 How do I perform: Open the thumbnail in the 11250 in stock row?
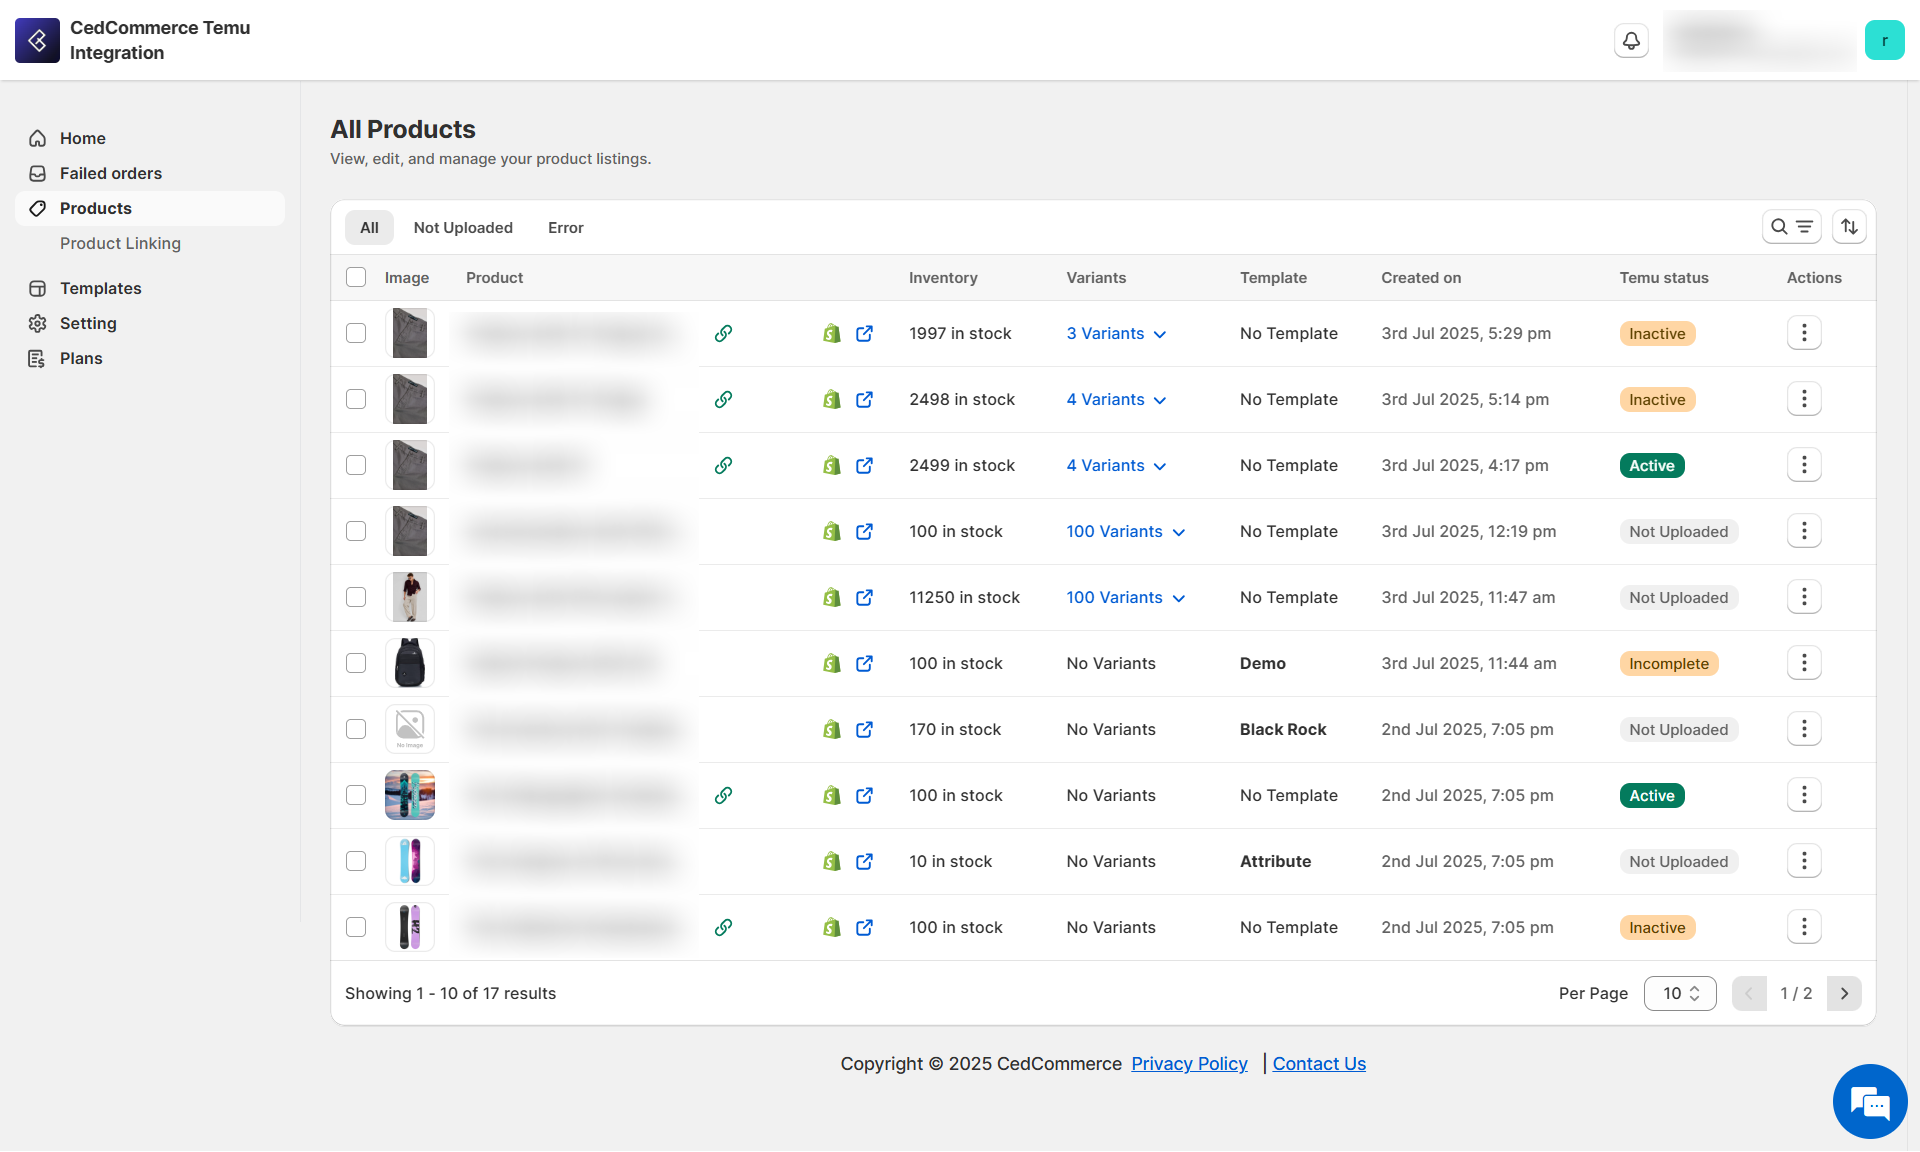(410, 597)
